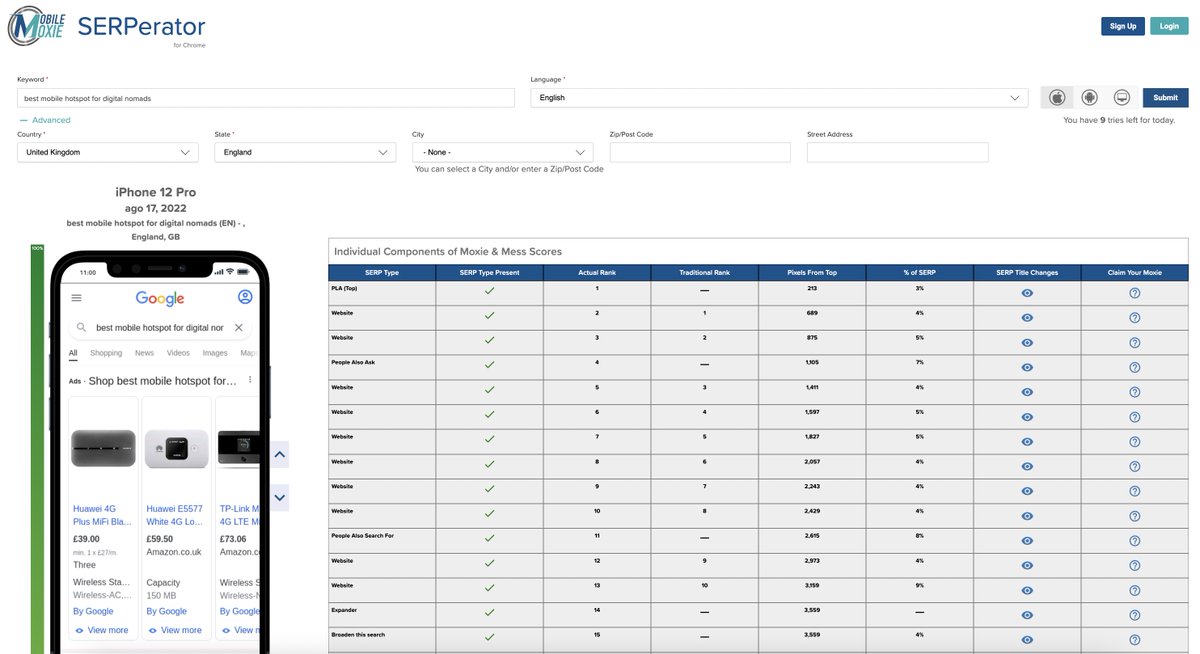
Task: Click help icon for Website actual rank 3
Action: pos(1135,343)
